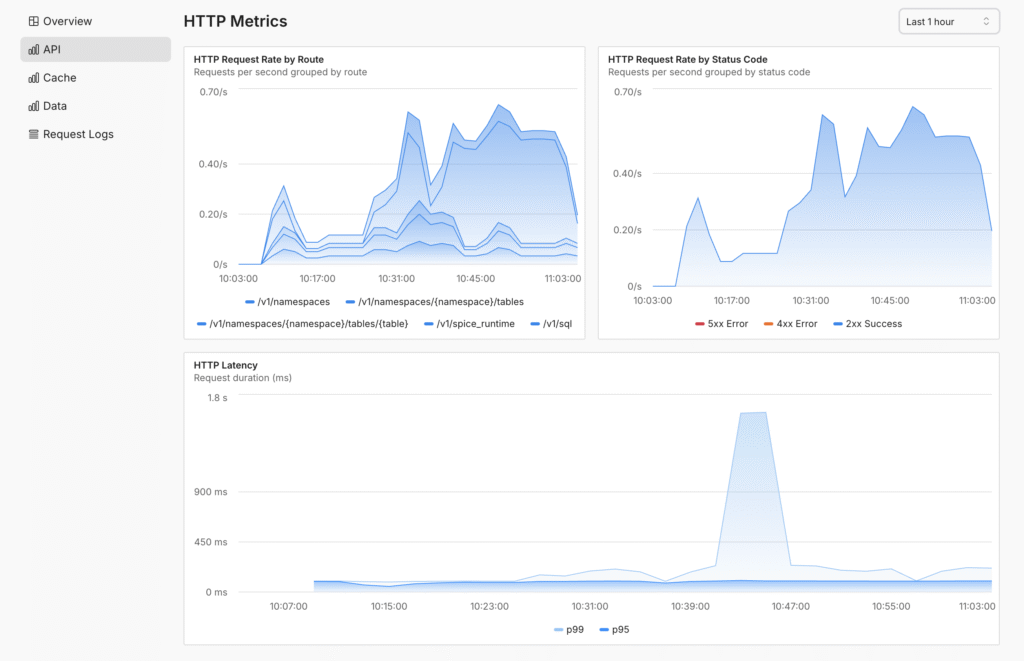This screenshot has width=1024, height=661.
Task: Toggle the /v1/namespaces legend series
Action: (x=287, y=301)
